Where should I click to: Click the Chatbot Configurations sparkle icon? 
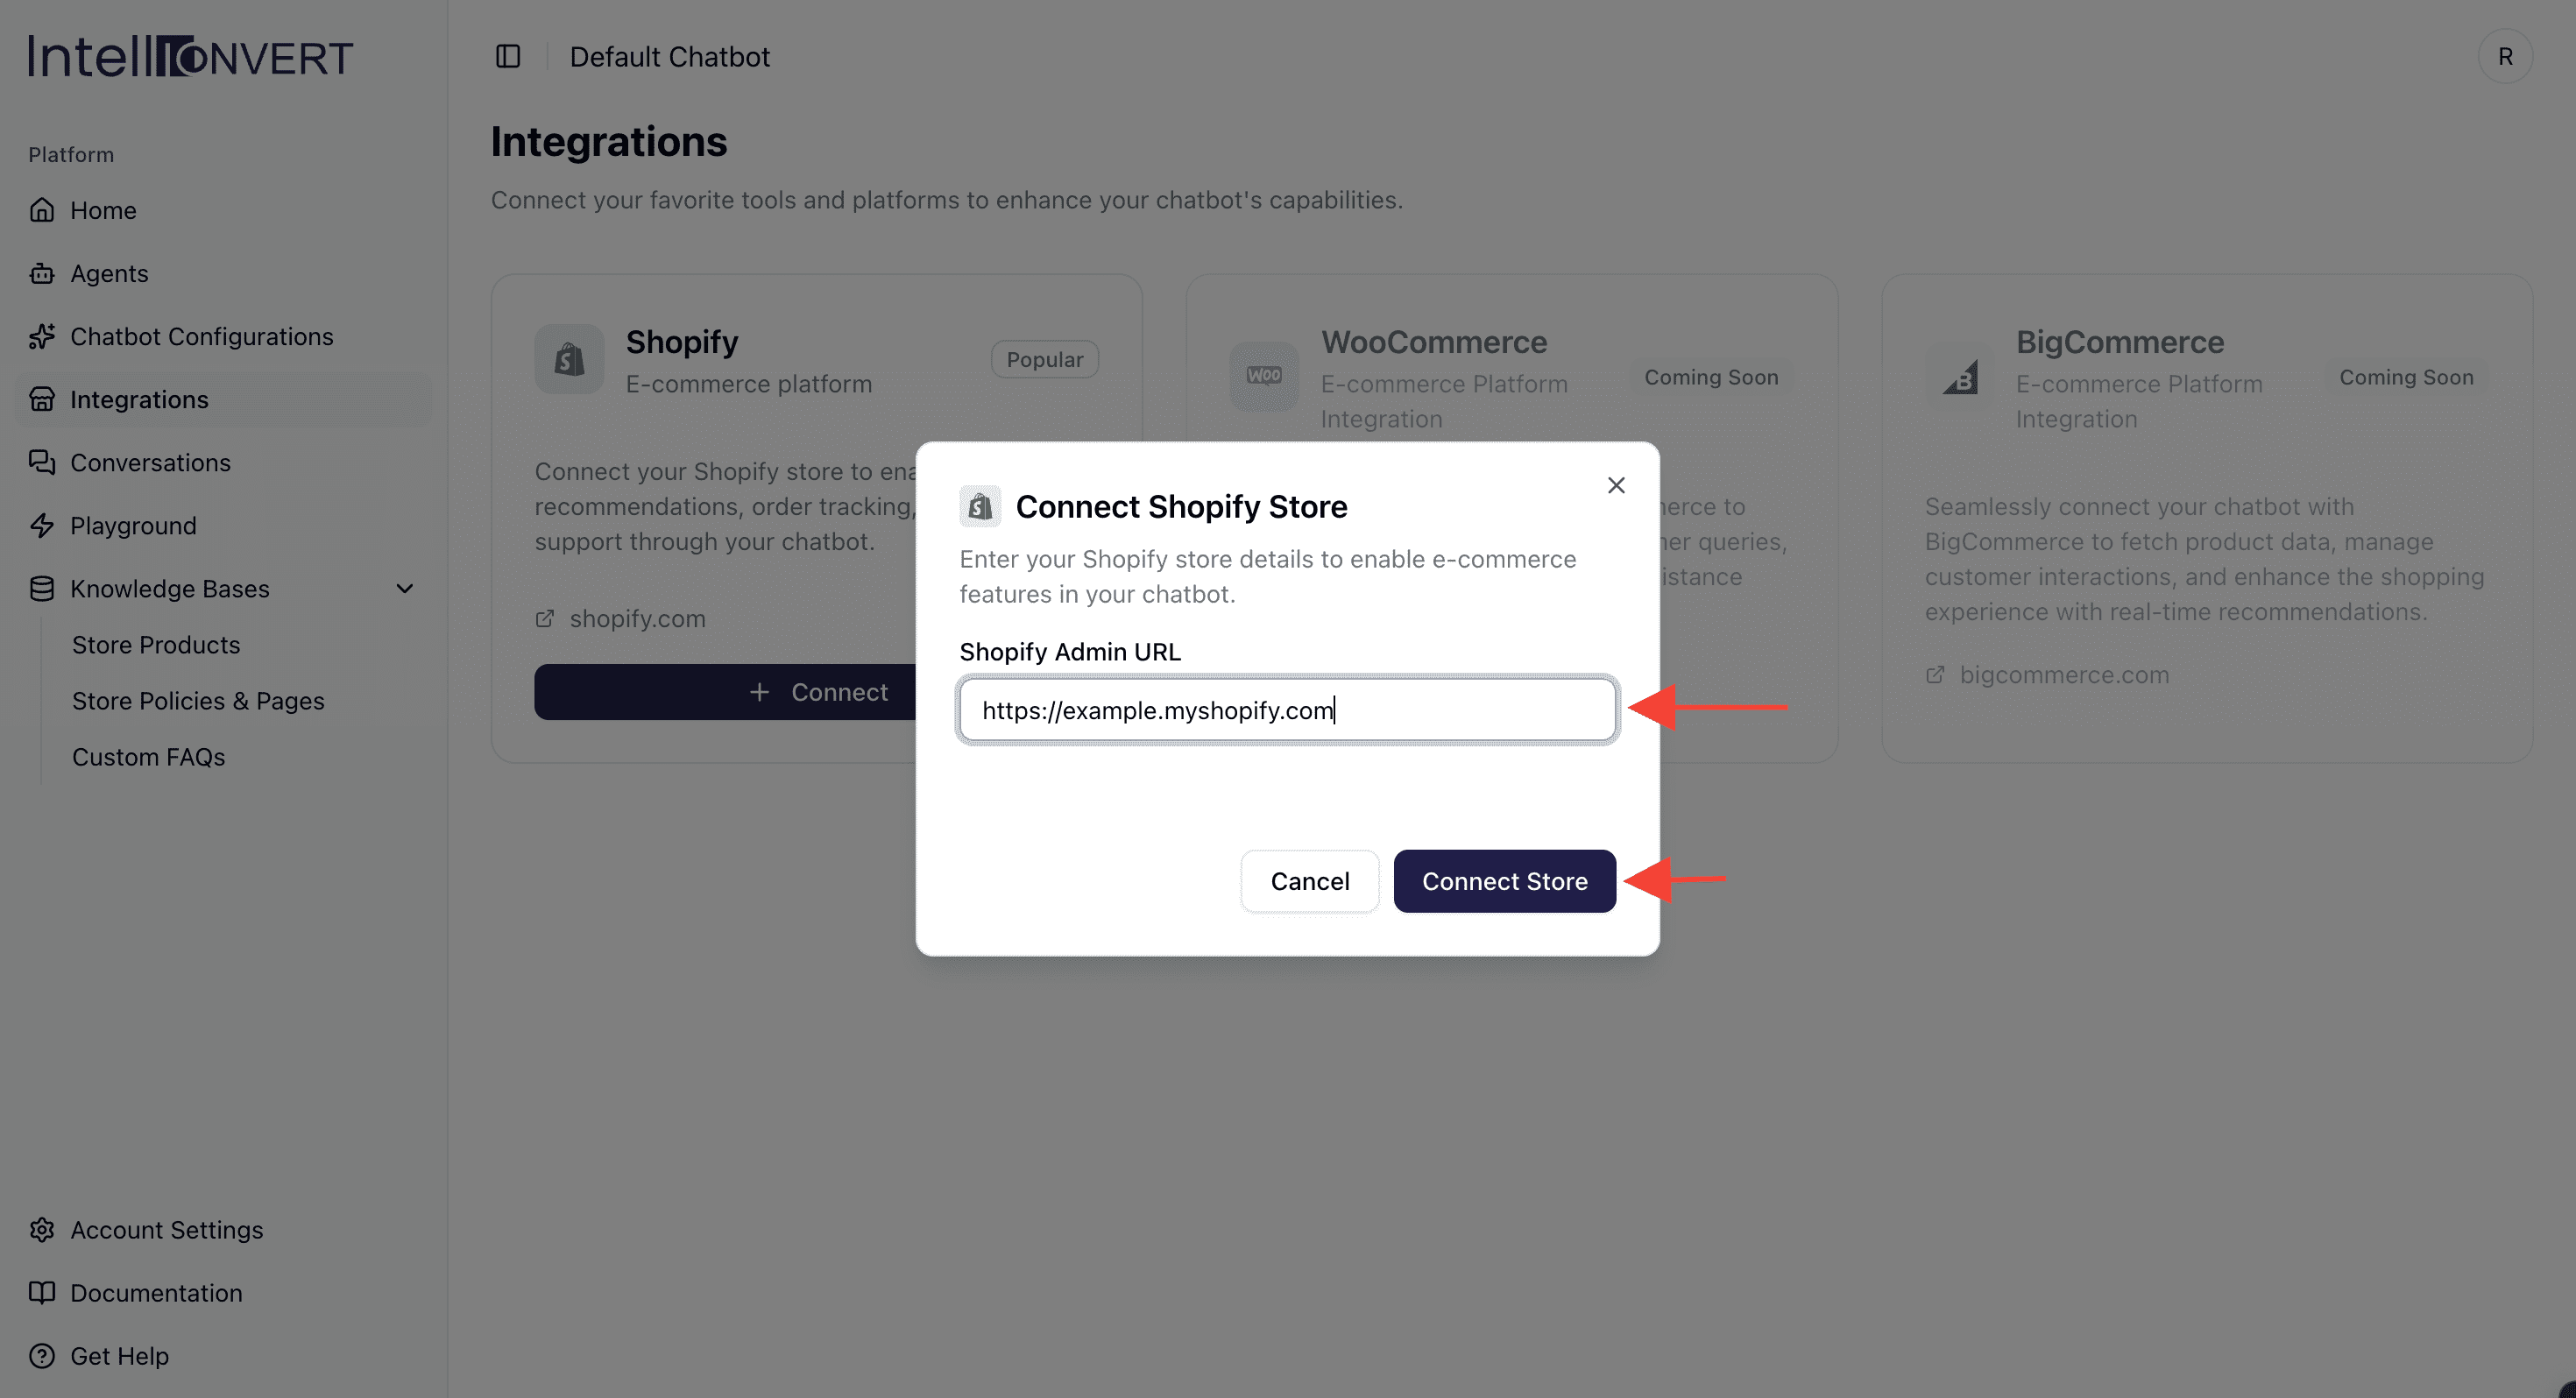click(42, 336)
